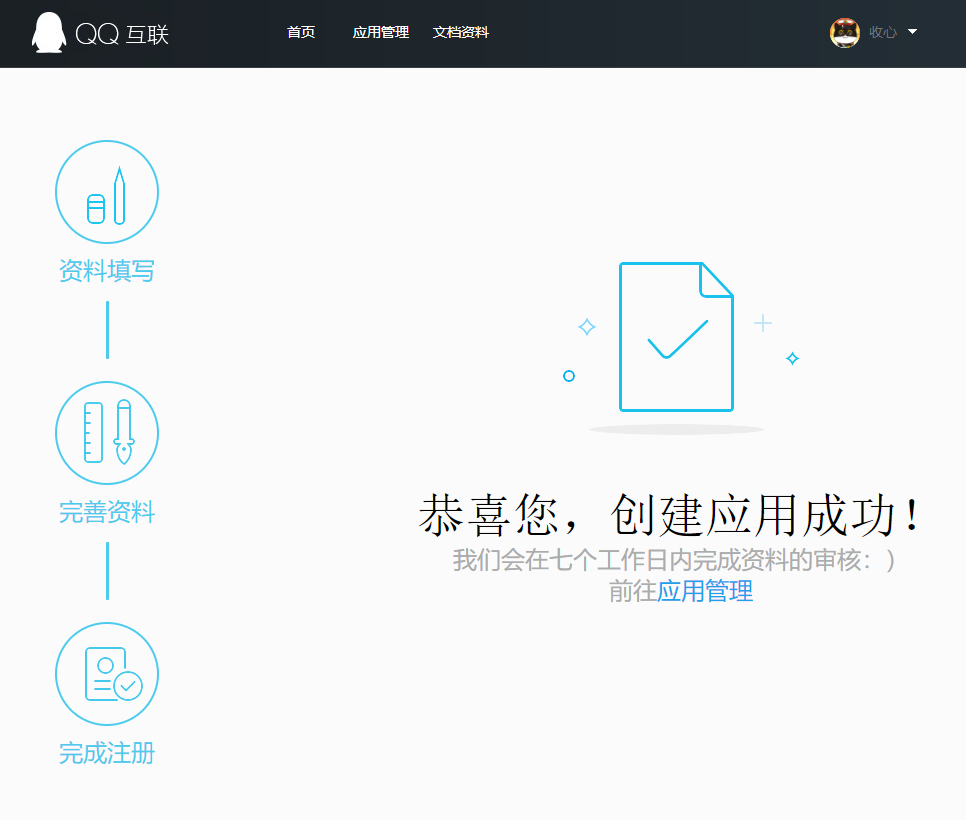Expand the account dropdown arrow beside 收心
The image size is (966, 820).
pos(912,32)
